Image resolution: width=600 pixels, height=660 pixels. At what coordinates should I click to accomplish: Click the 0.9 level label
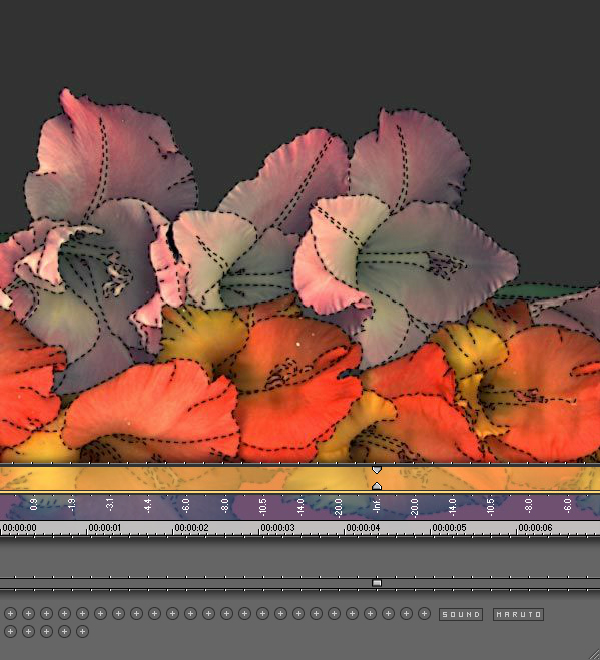tap(34, 504)
